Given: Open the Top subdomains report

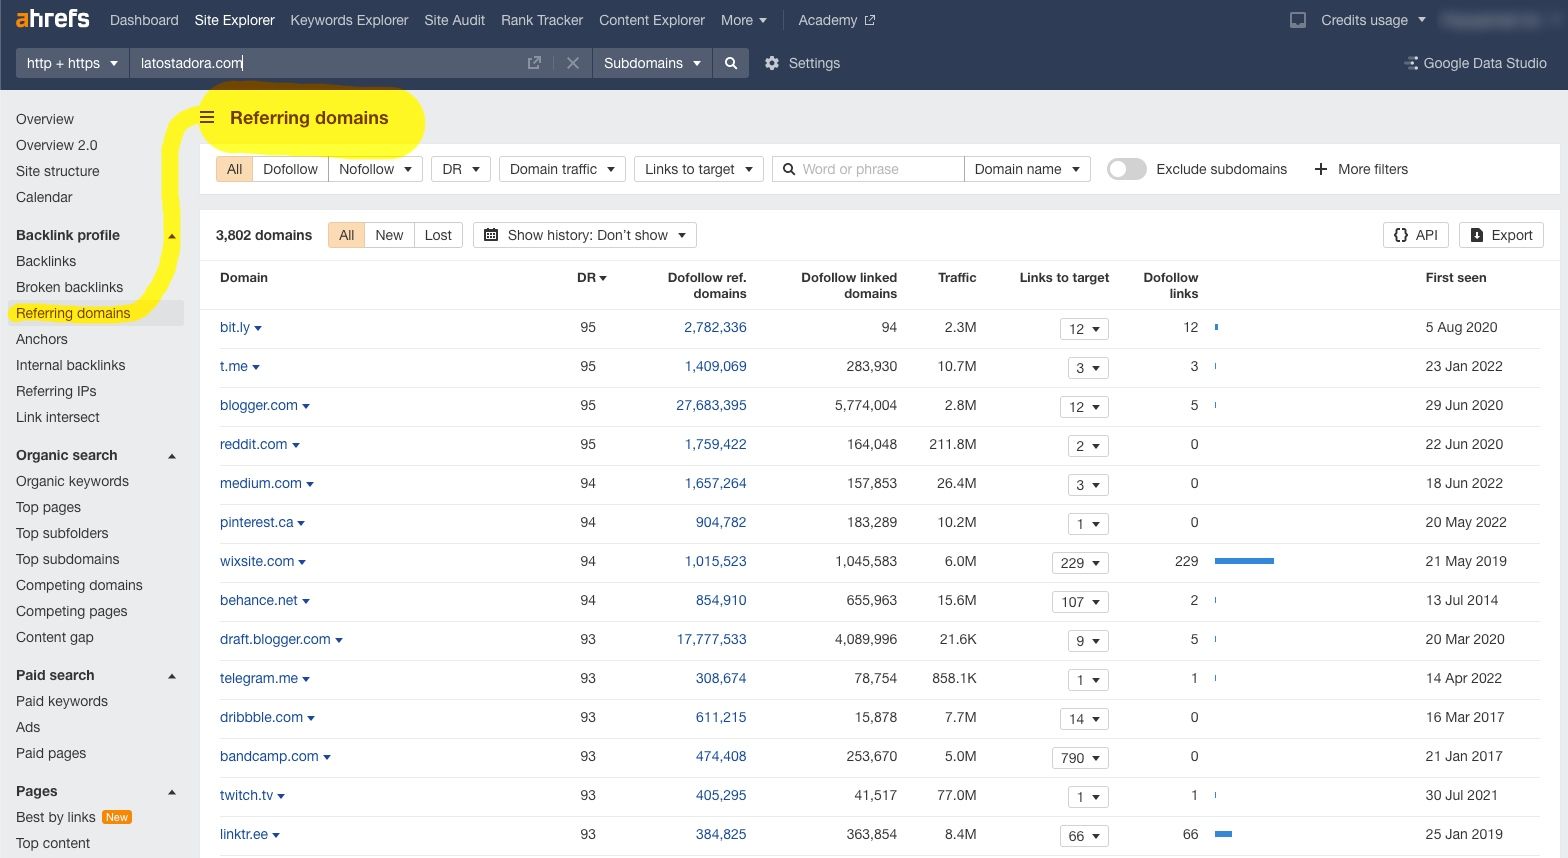Looking at the screenshot, I should [67, 559].
